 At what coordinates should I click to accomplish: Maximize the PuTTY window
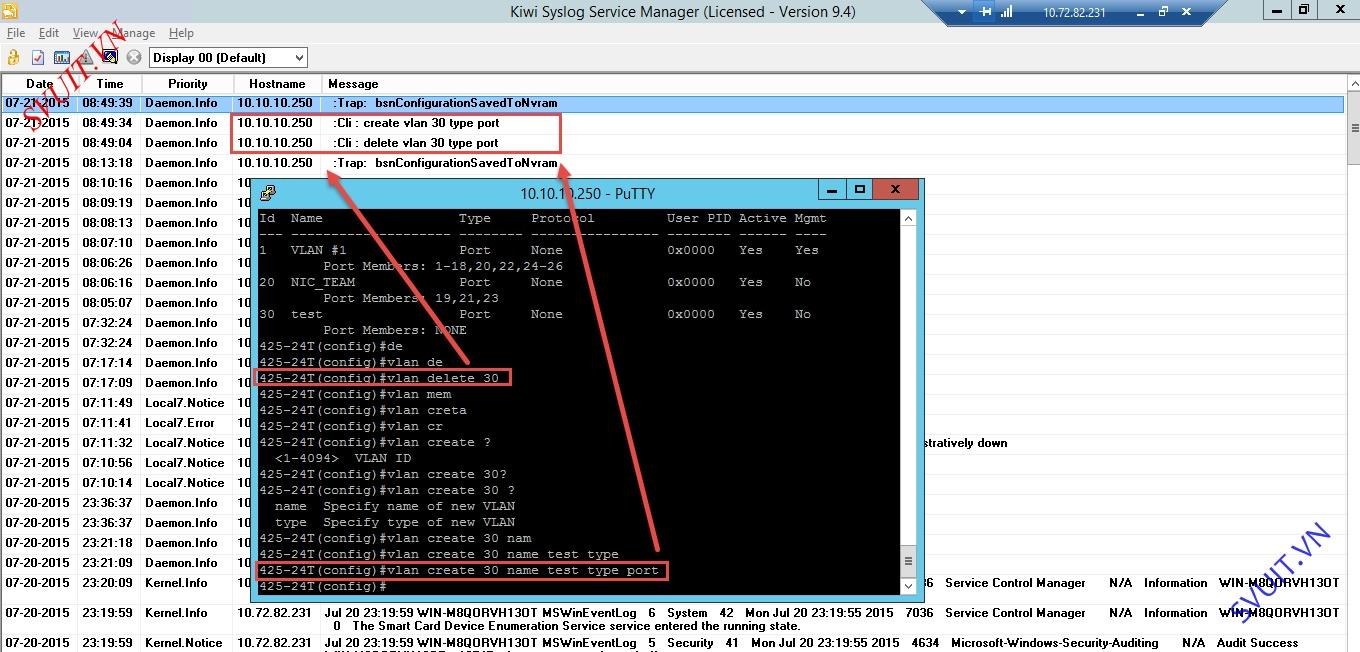[860, 189]
